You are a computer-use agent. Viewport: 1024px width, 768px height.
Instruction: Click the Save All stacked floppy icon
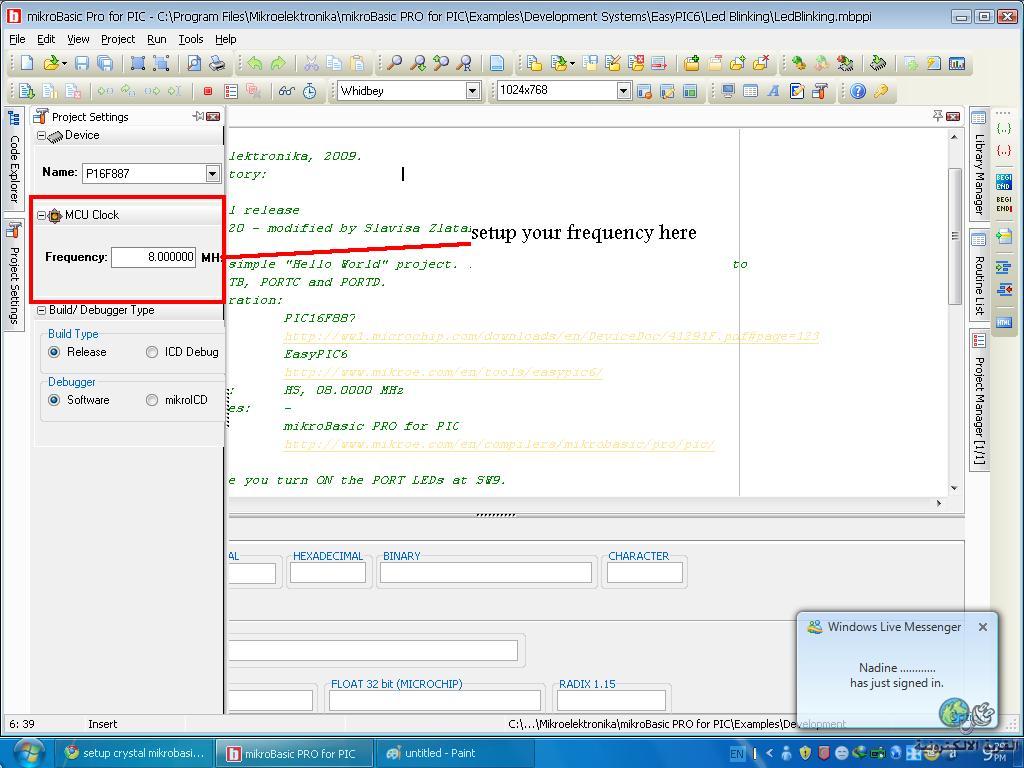click(104, 63)
